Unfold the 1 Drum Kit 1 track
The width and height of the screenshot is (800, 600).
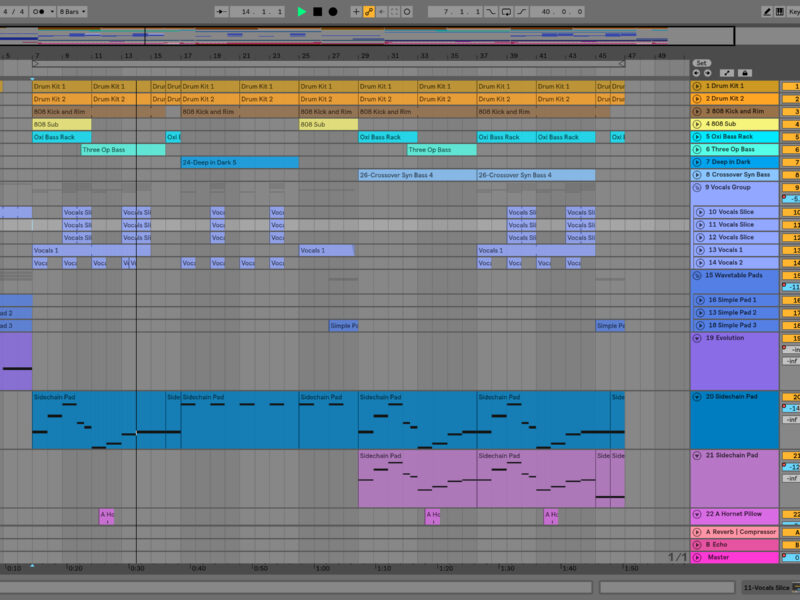(697, 87)
